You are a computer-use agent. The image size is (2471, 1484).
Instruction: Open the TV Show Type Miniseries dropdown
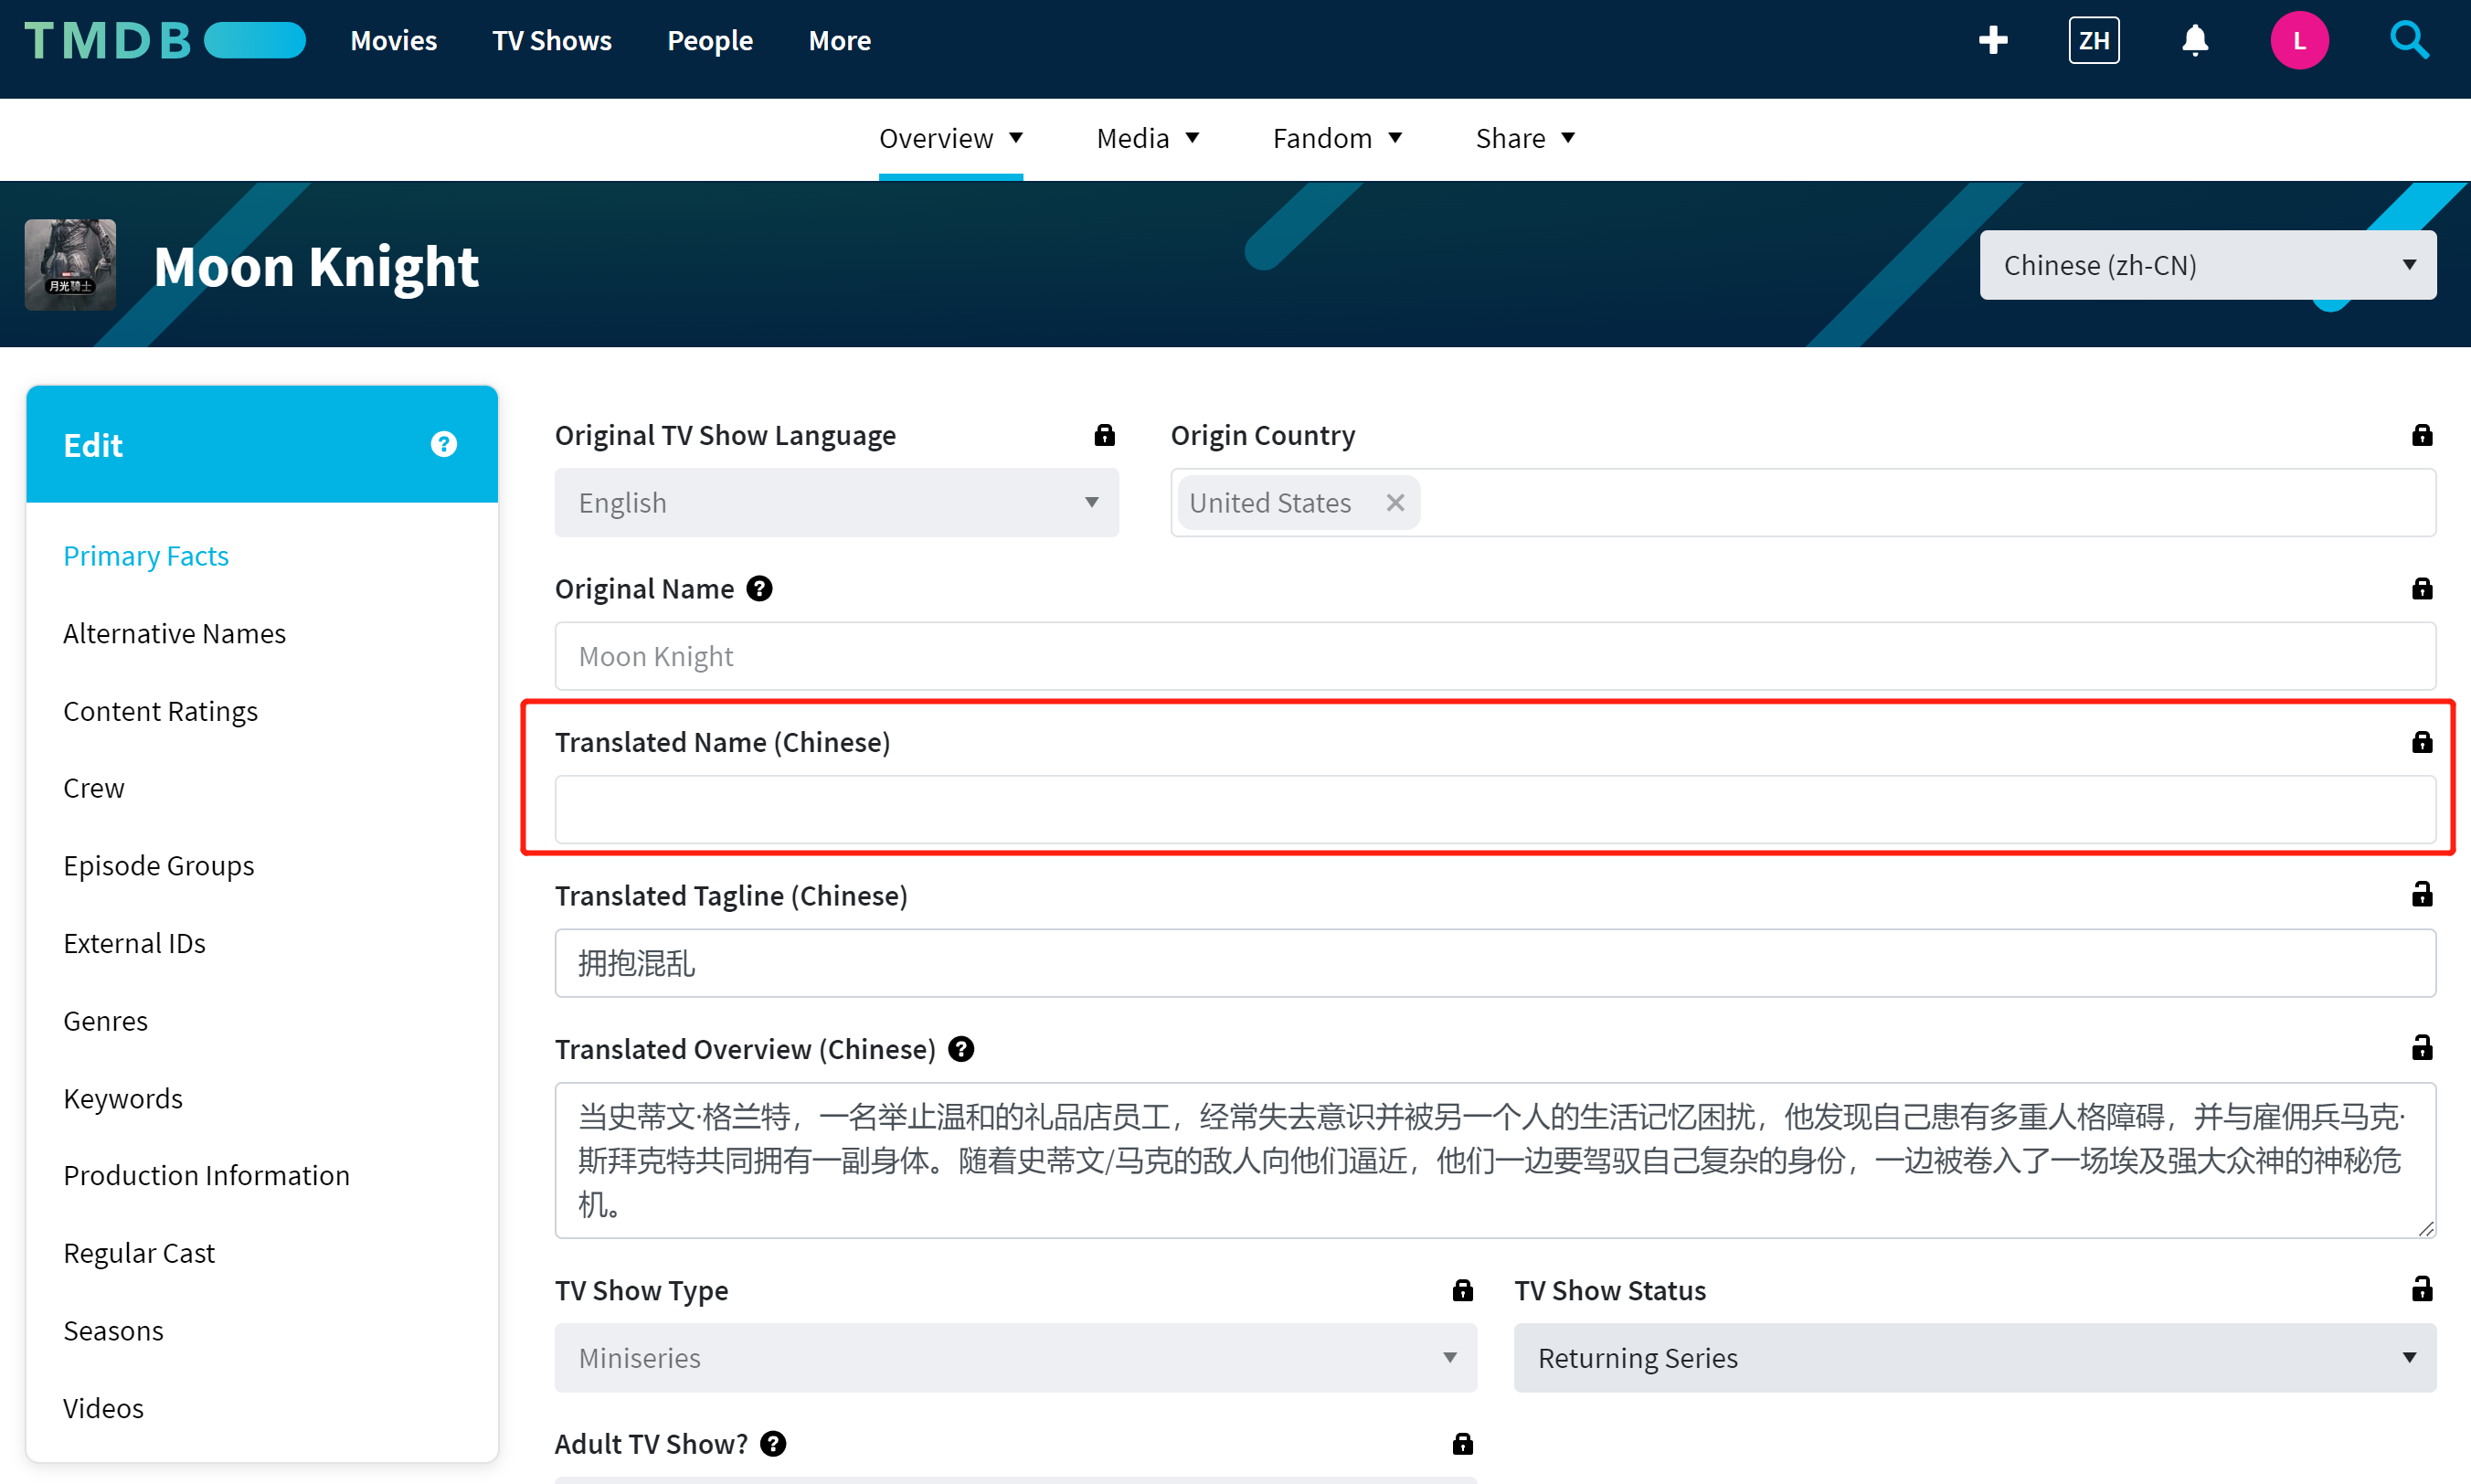point(1015,1358)
